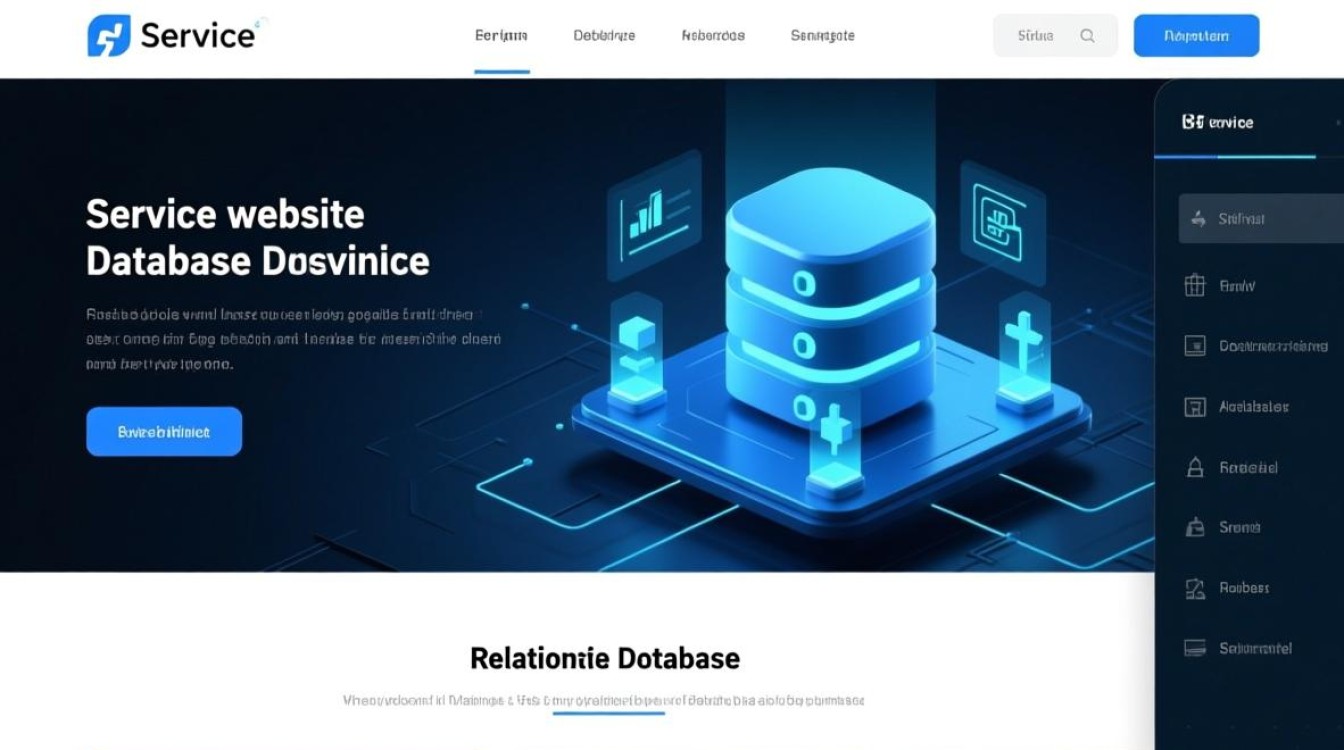Click the database stack illustration
Screen dimensions: 1344x750
point(829,300)
